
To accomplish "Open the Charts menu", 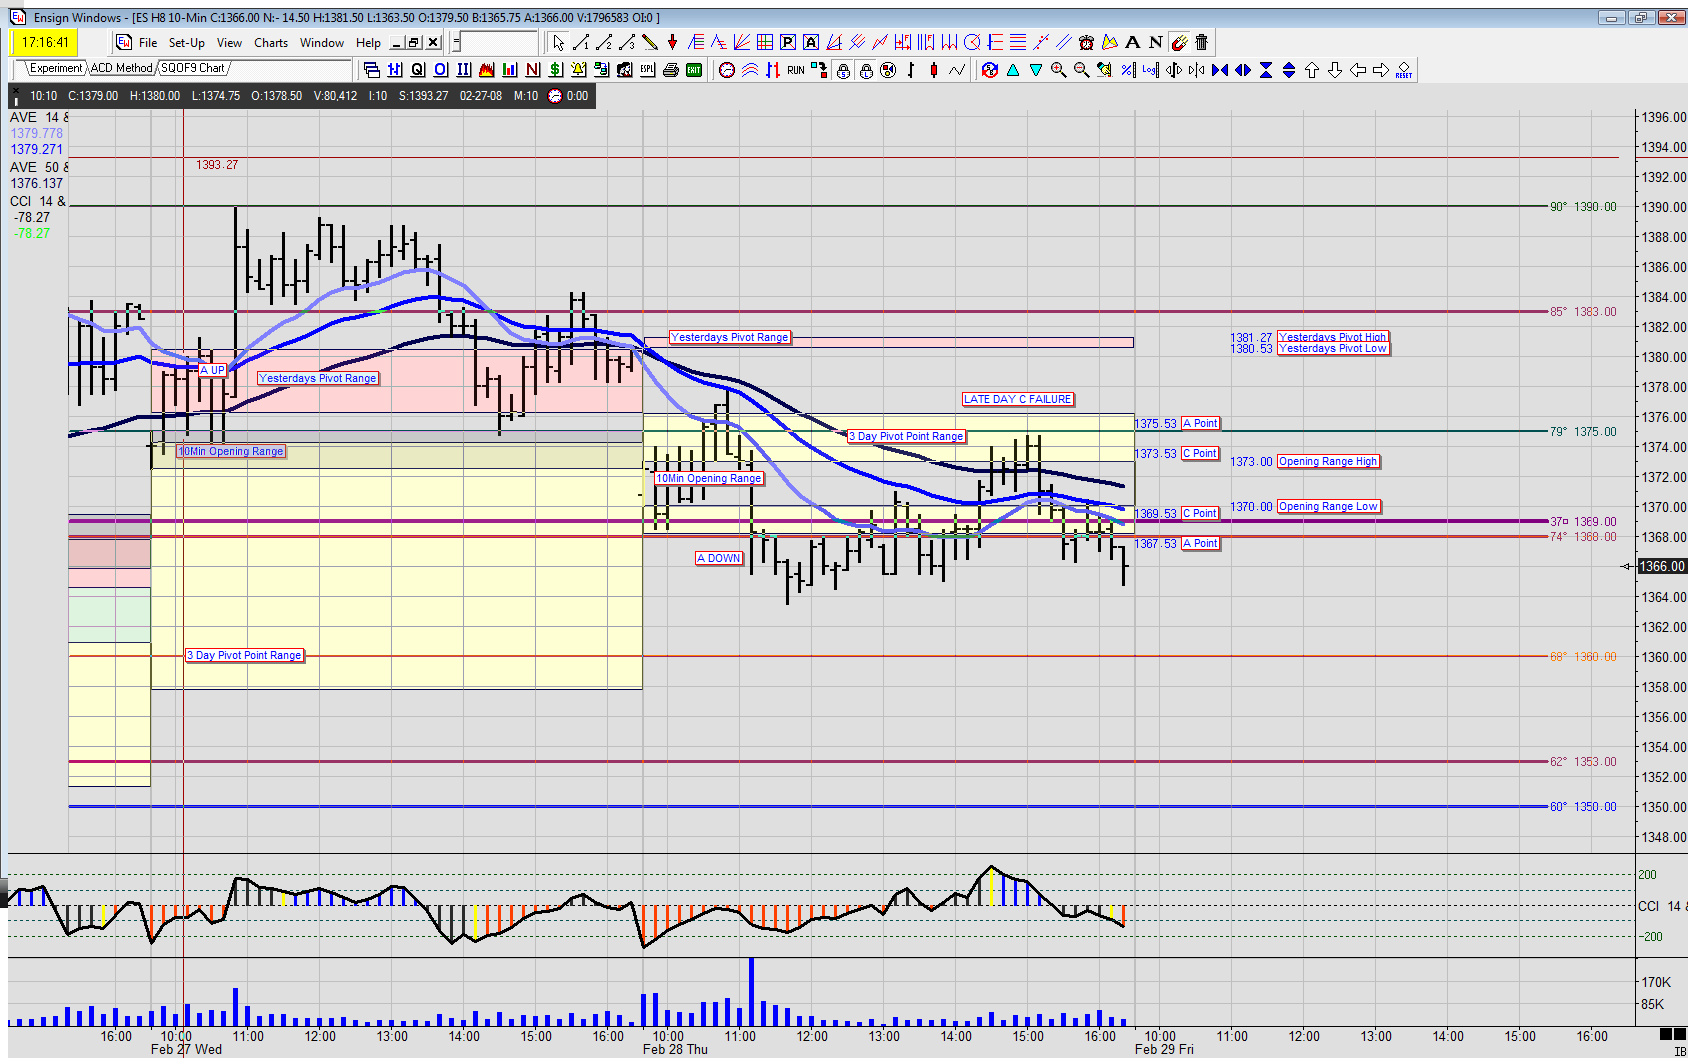I will (271, 43).
